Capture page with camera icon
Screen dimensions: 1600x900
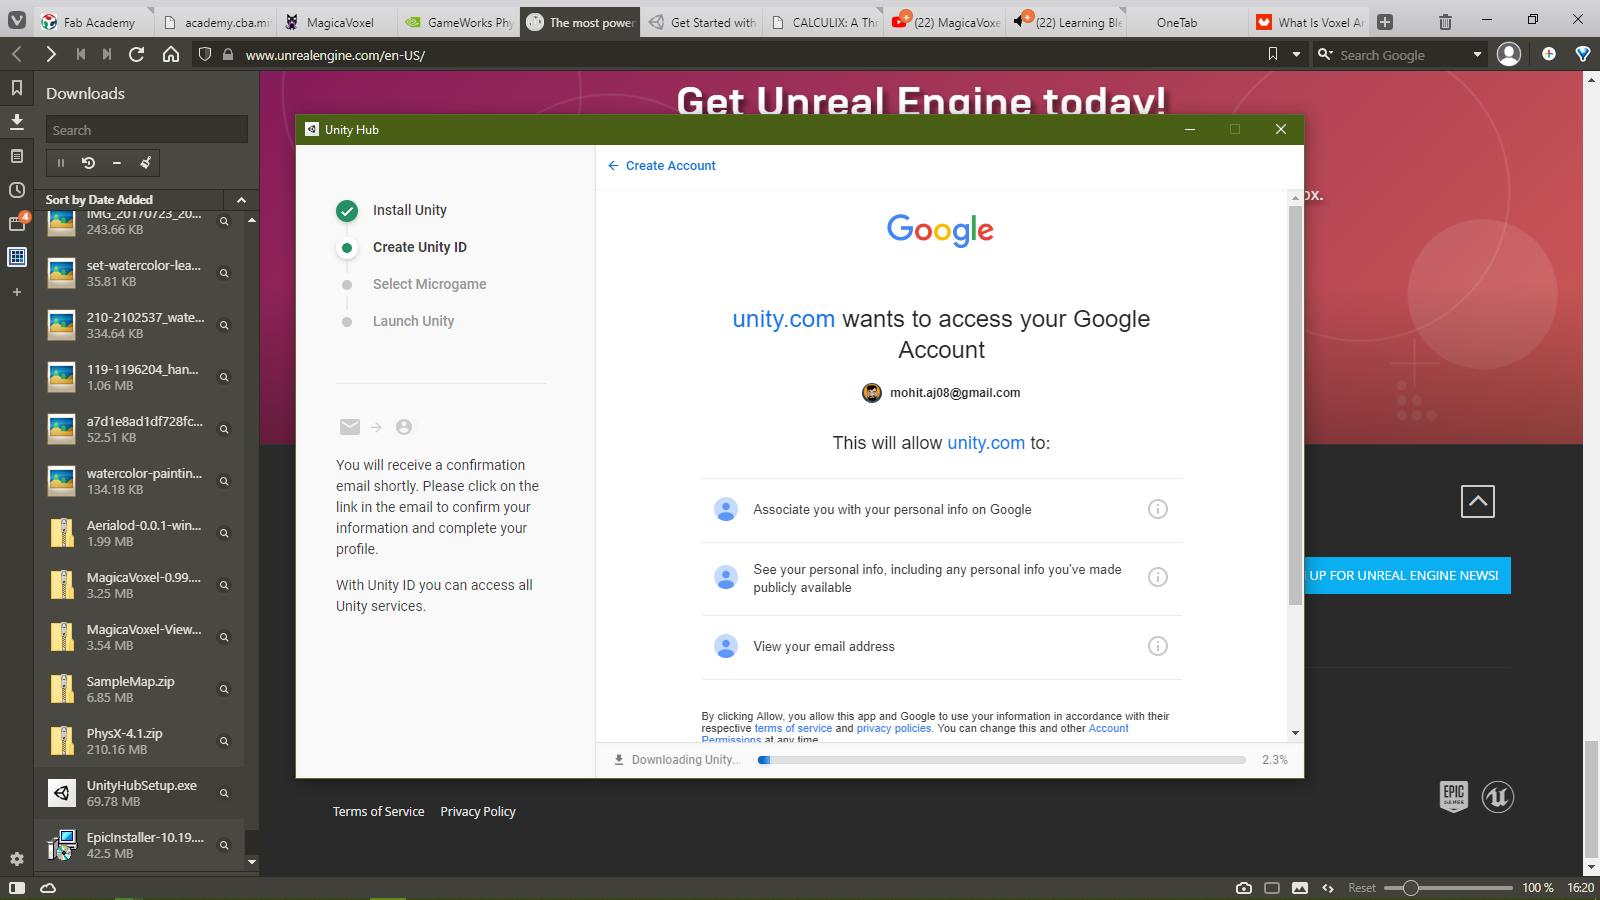[1244, 888]
